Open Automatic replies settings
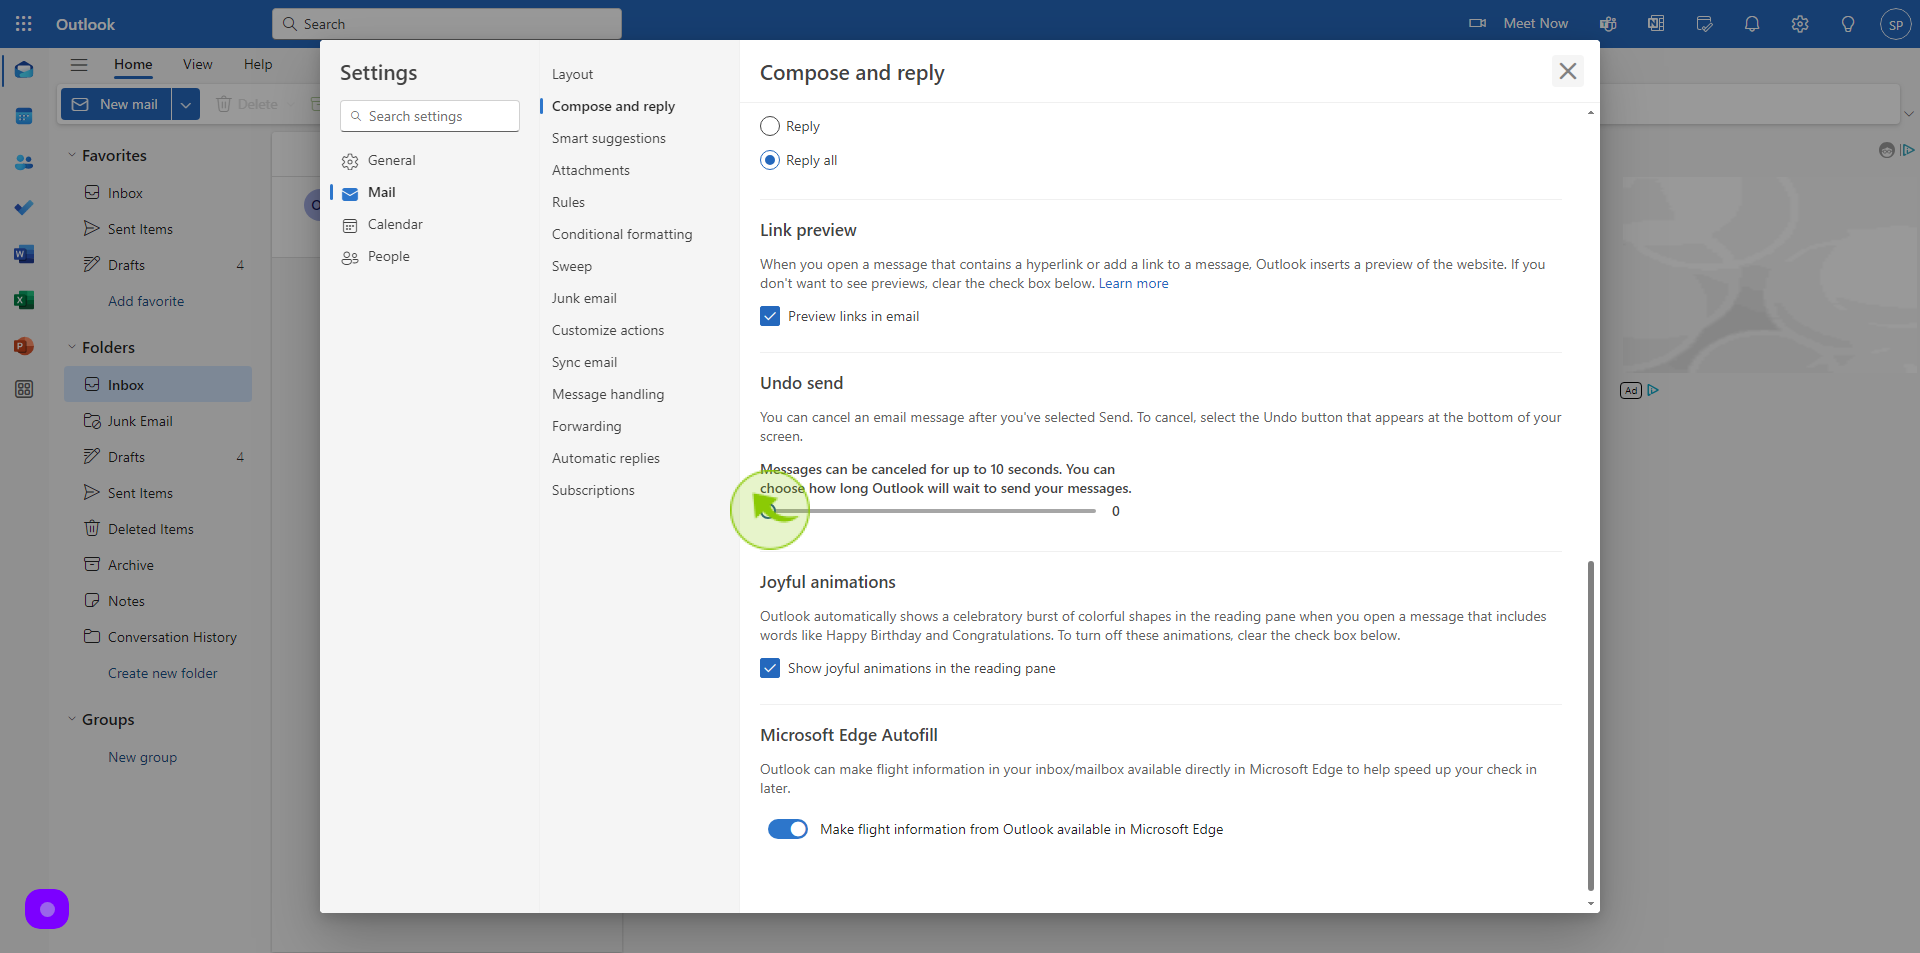The image size is (1920, 953). tap(606, 458)
